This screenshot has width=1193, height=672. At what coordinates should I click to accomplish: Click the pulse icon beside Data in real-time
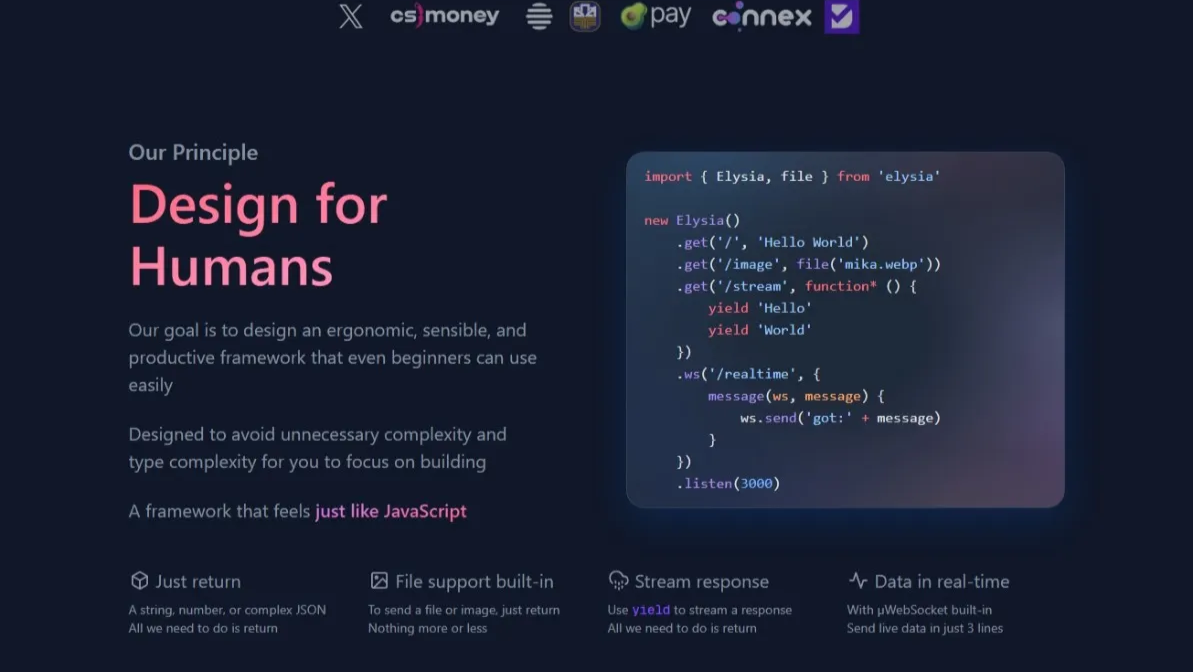(x=857, y=580)
